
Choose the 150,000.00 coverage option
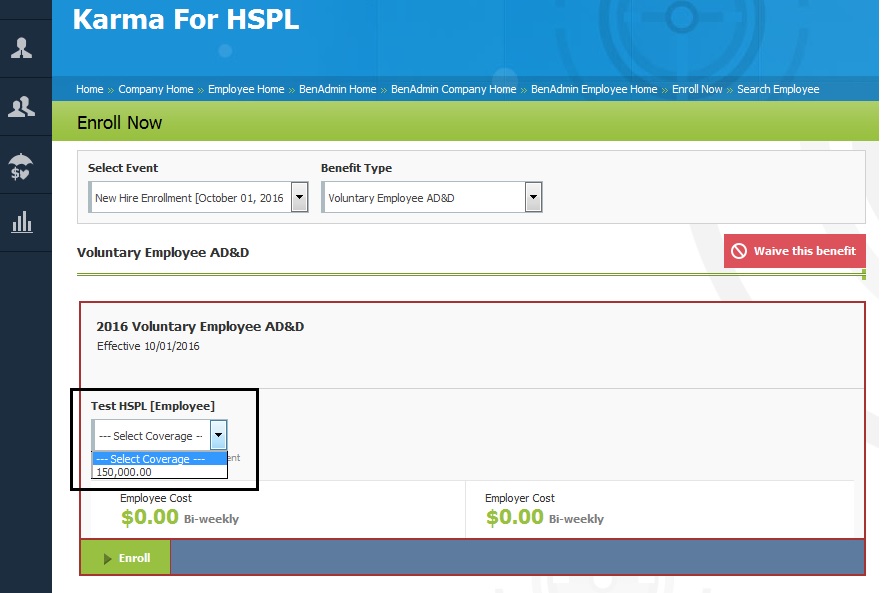click(124, 472)
